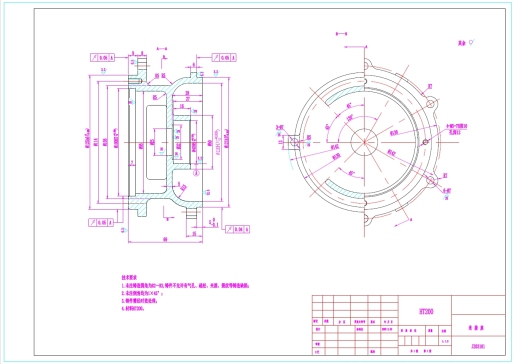This screenshot has width=515, height=364.
Task: Click the upper-right mounting lug hole
Action: (x=430, y=104)
